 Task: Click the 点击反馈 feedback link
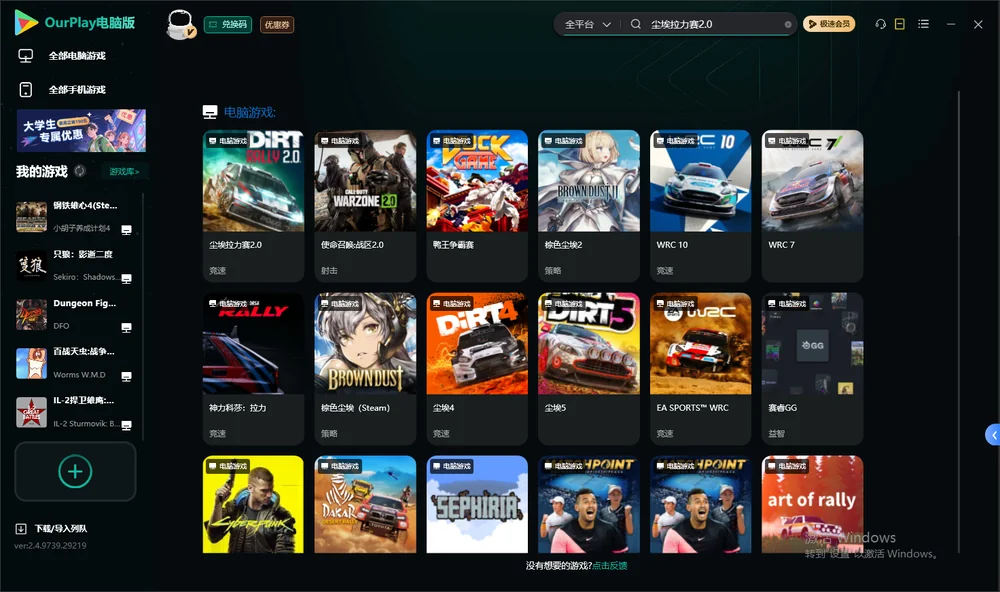pyautogui.click(x=610, y=565)
